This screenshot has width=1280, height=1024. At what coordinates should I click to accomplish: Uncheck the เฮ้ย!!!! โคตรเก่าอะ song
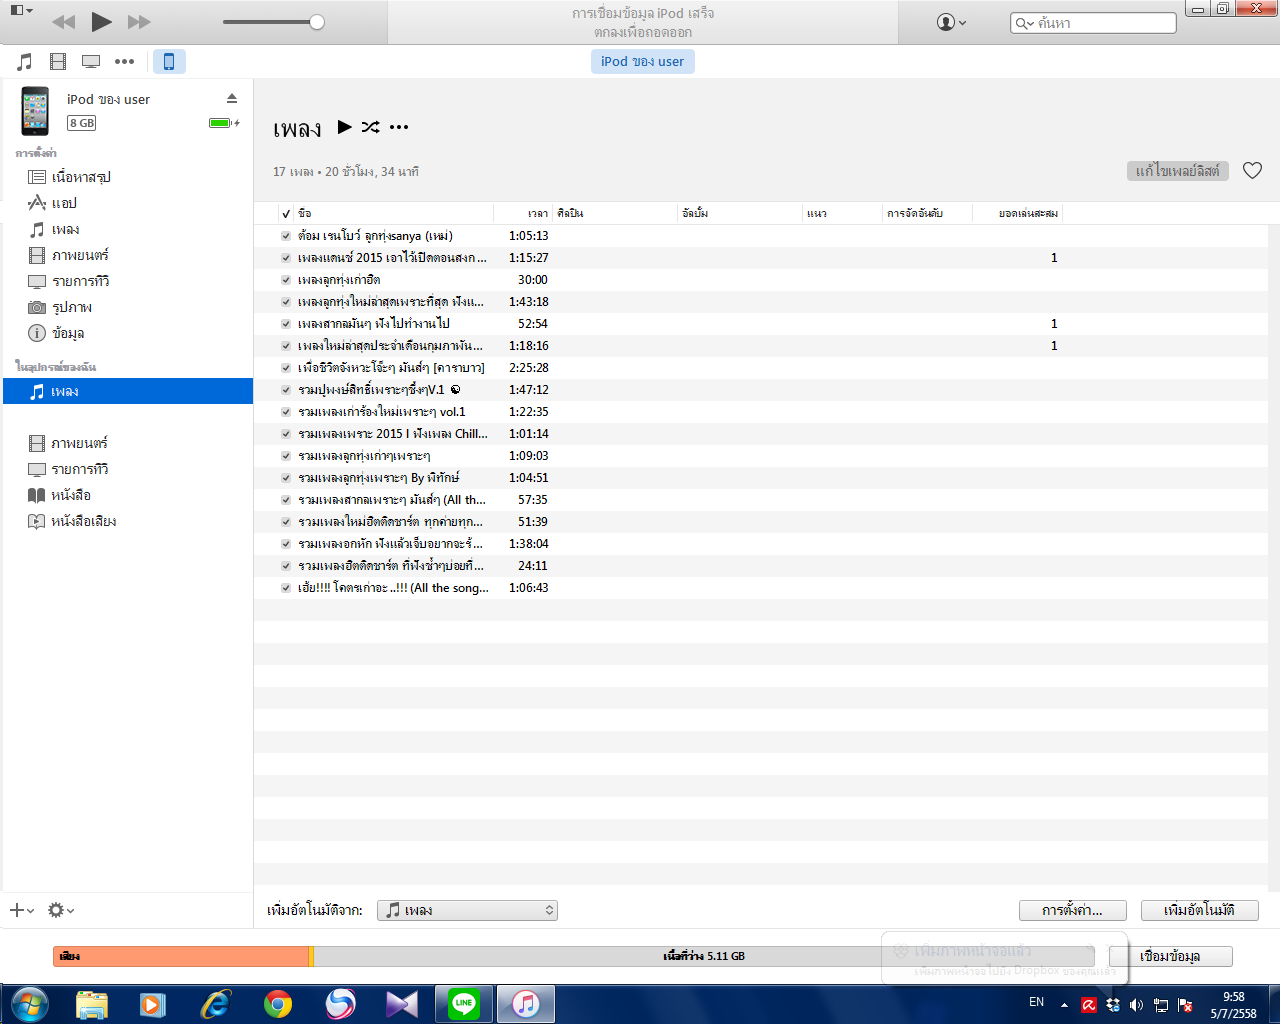[286, 588]
